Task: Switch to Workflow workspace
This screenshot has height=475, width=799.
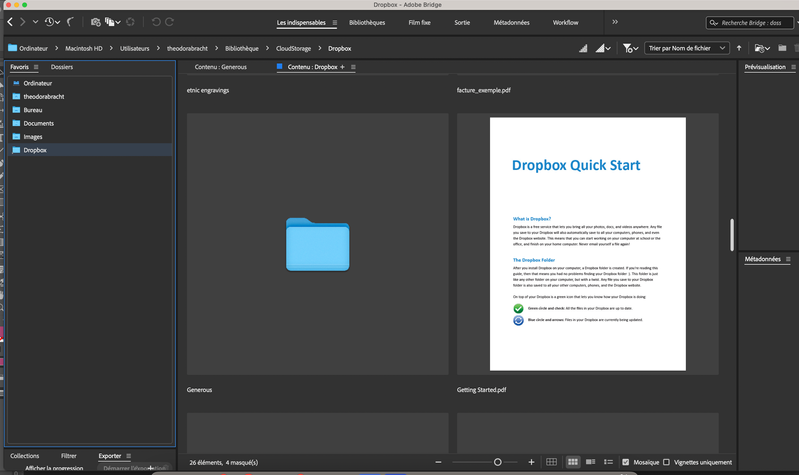Action: click(566, 22)
